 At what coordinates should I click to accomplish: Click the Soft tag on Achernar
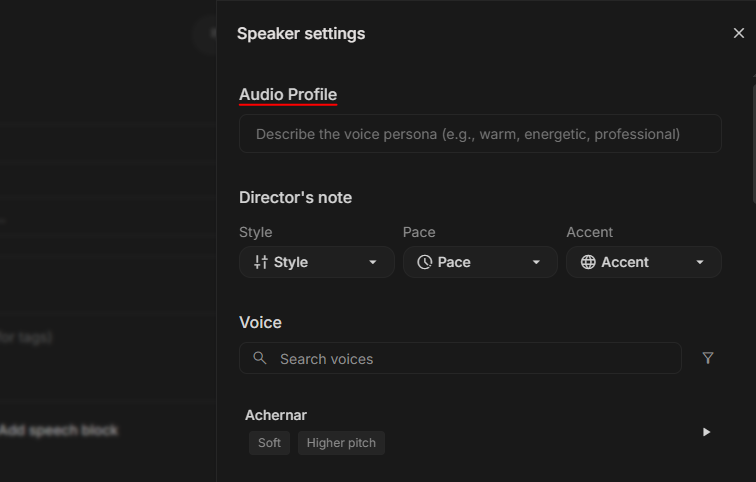pyautogui.click(x=269, y=443)
